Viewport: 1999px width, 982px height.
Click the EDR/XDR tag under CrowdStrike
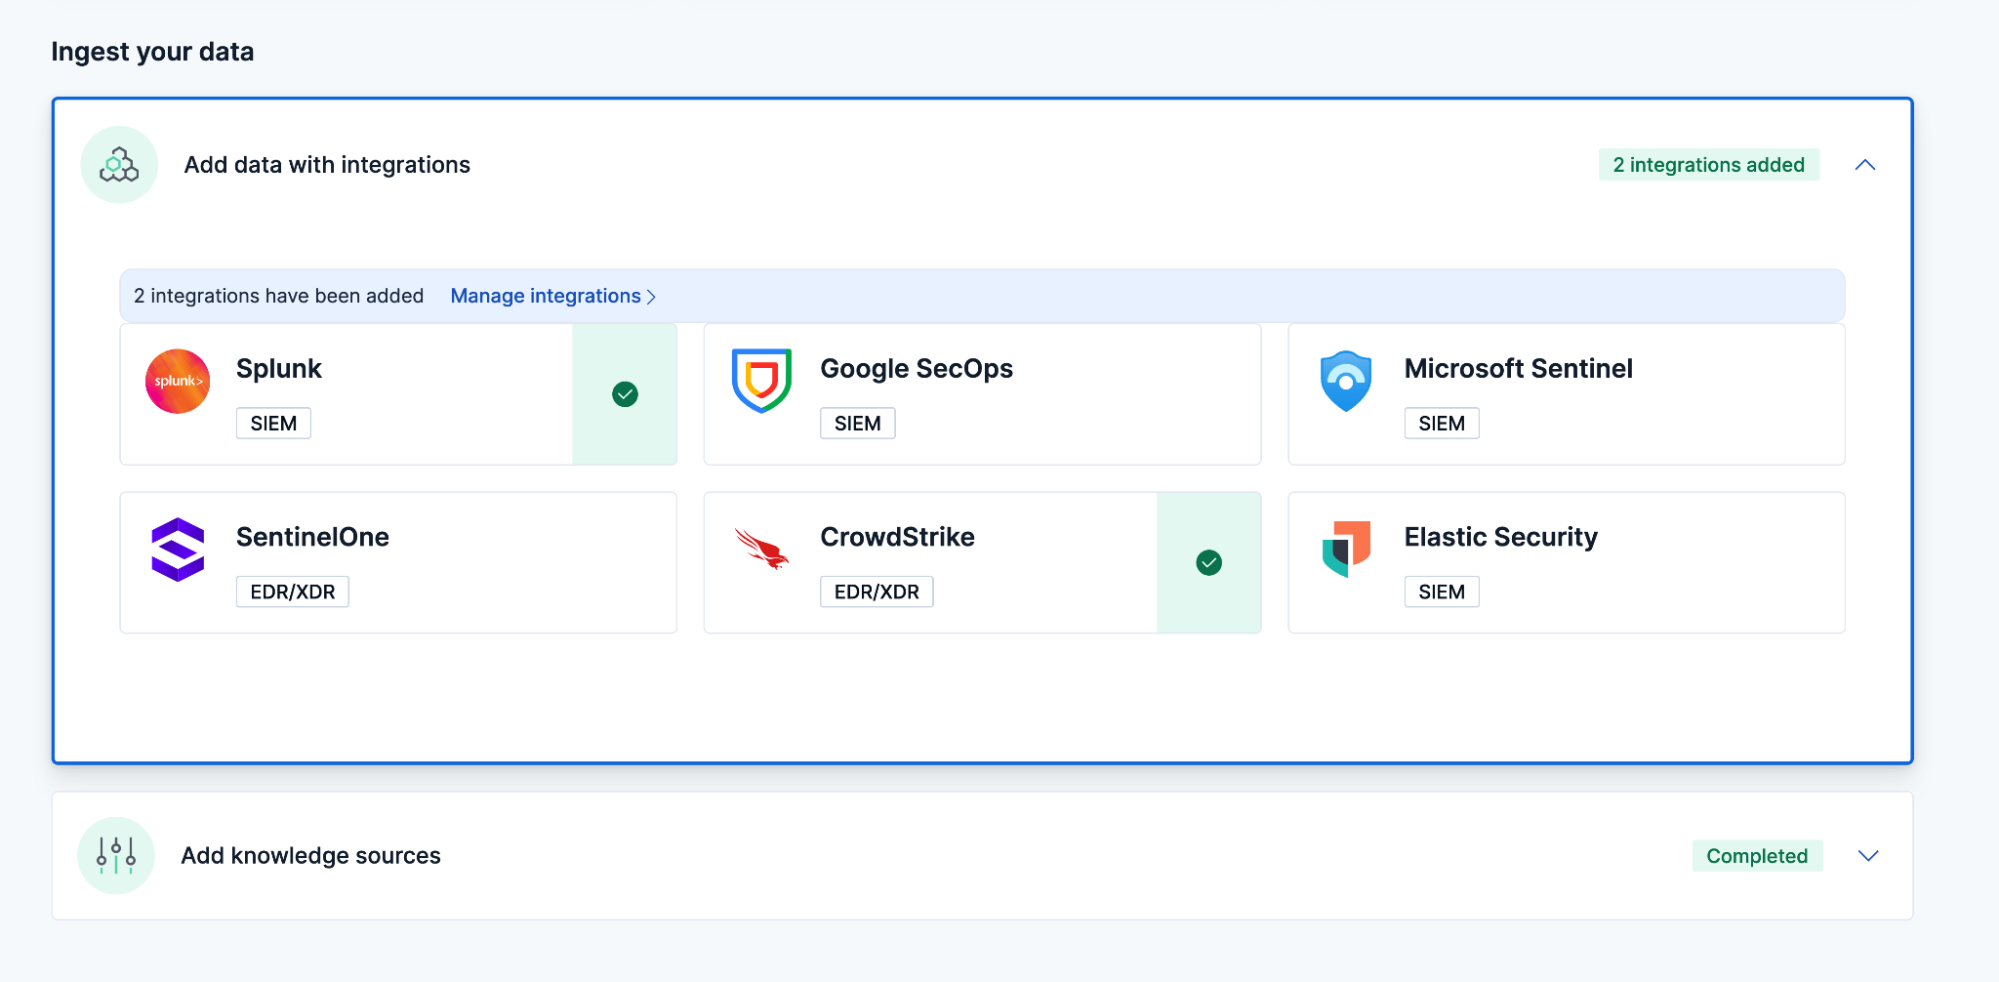click(x=876, y=592)
